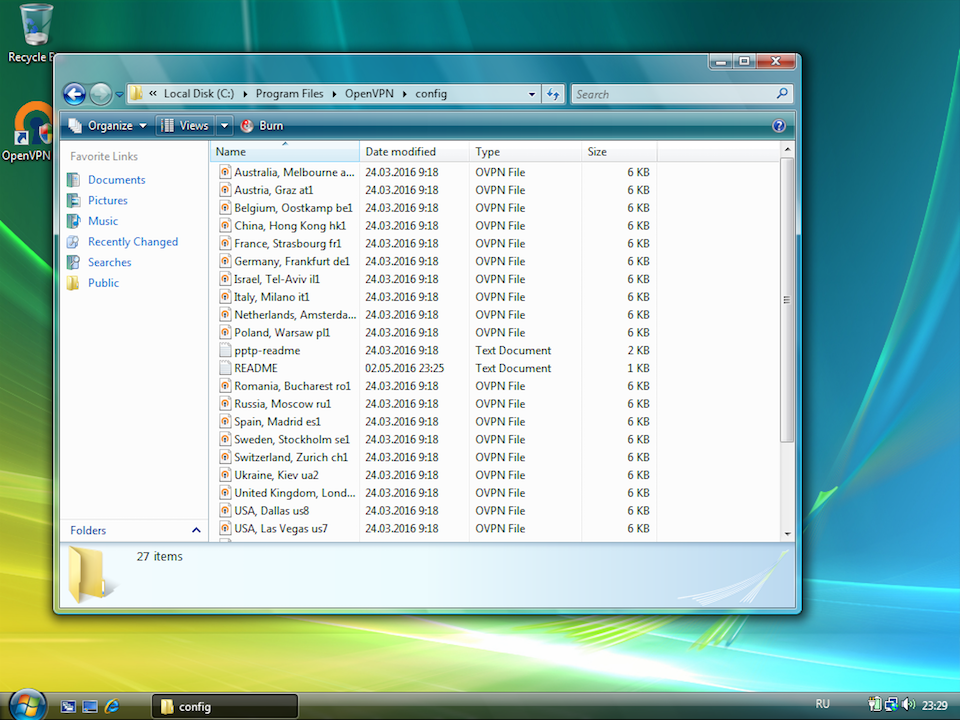Select USA, Dallas us8 file name

tap(271, 510)
